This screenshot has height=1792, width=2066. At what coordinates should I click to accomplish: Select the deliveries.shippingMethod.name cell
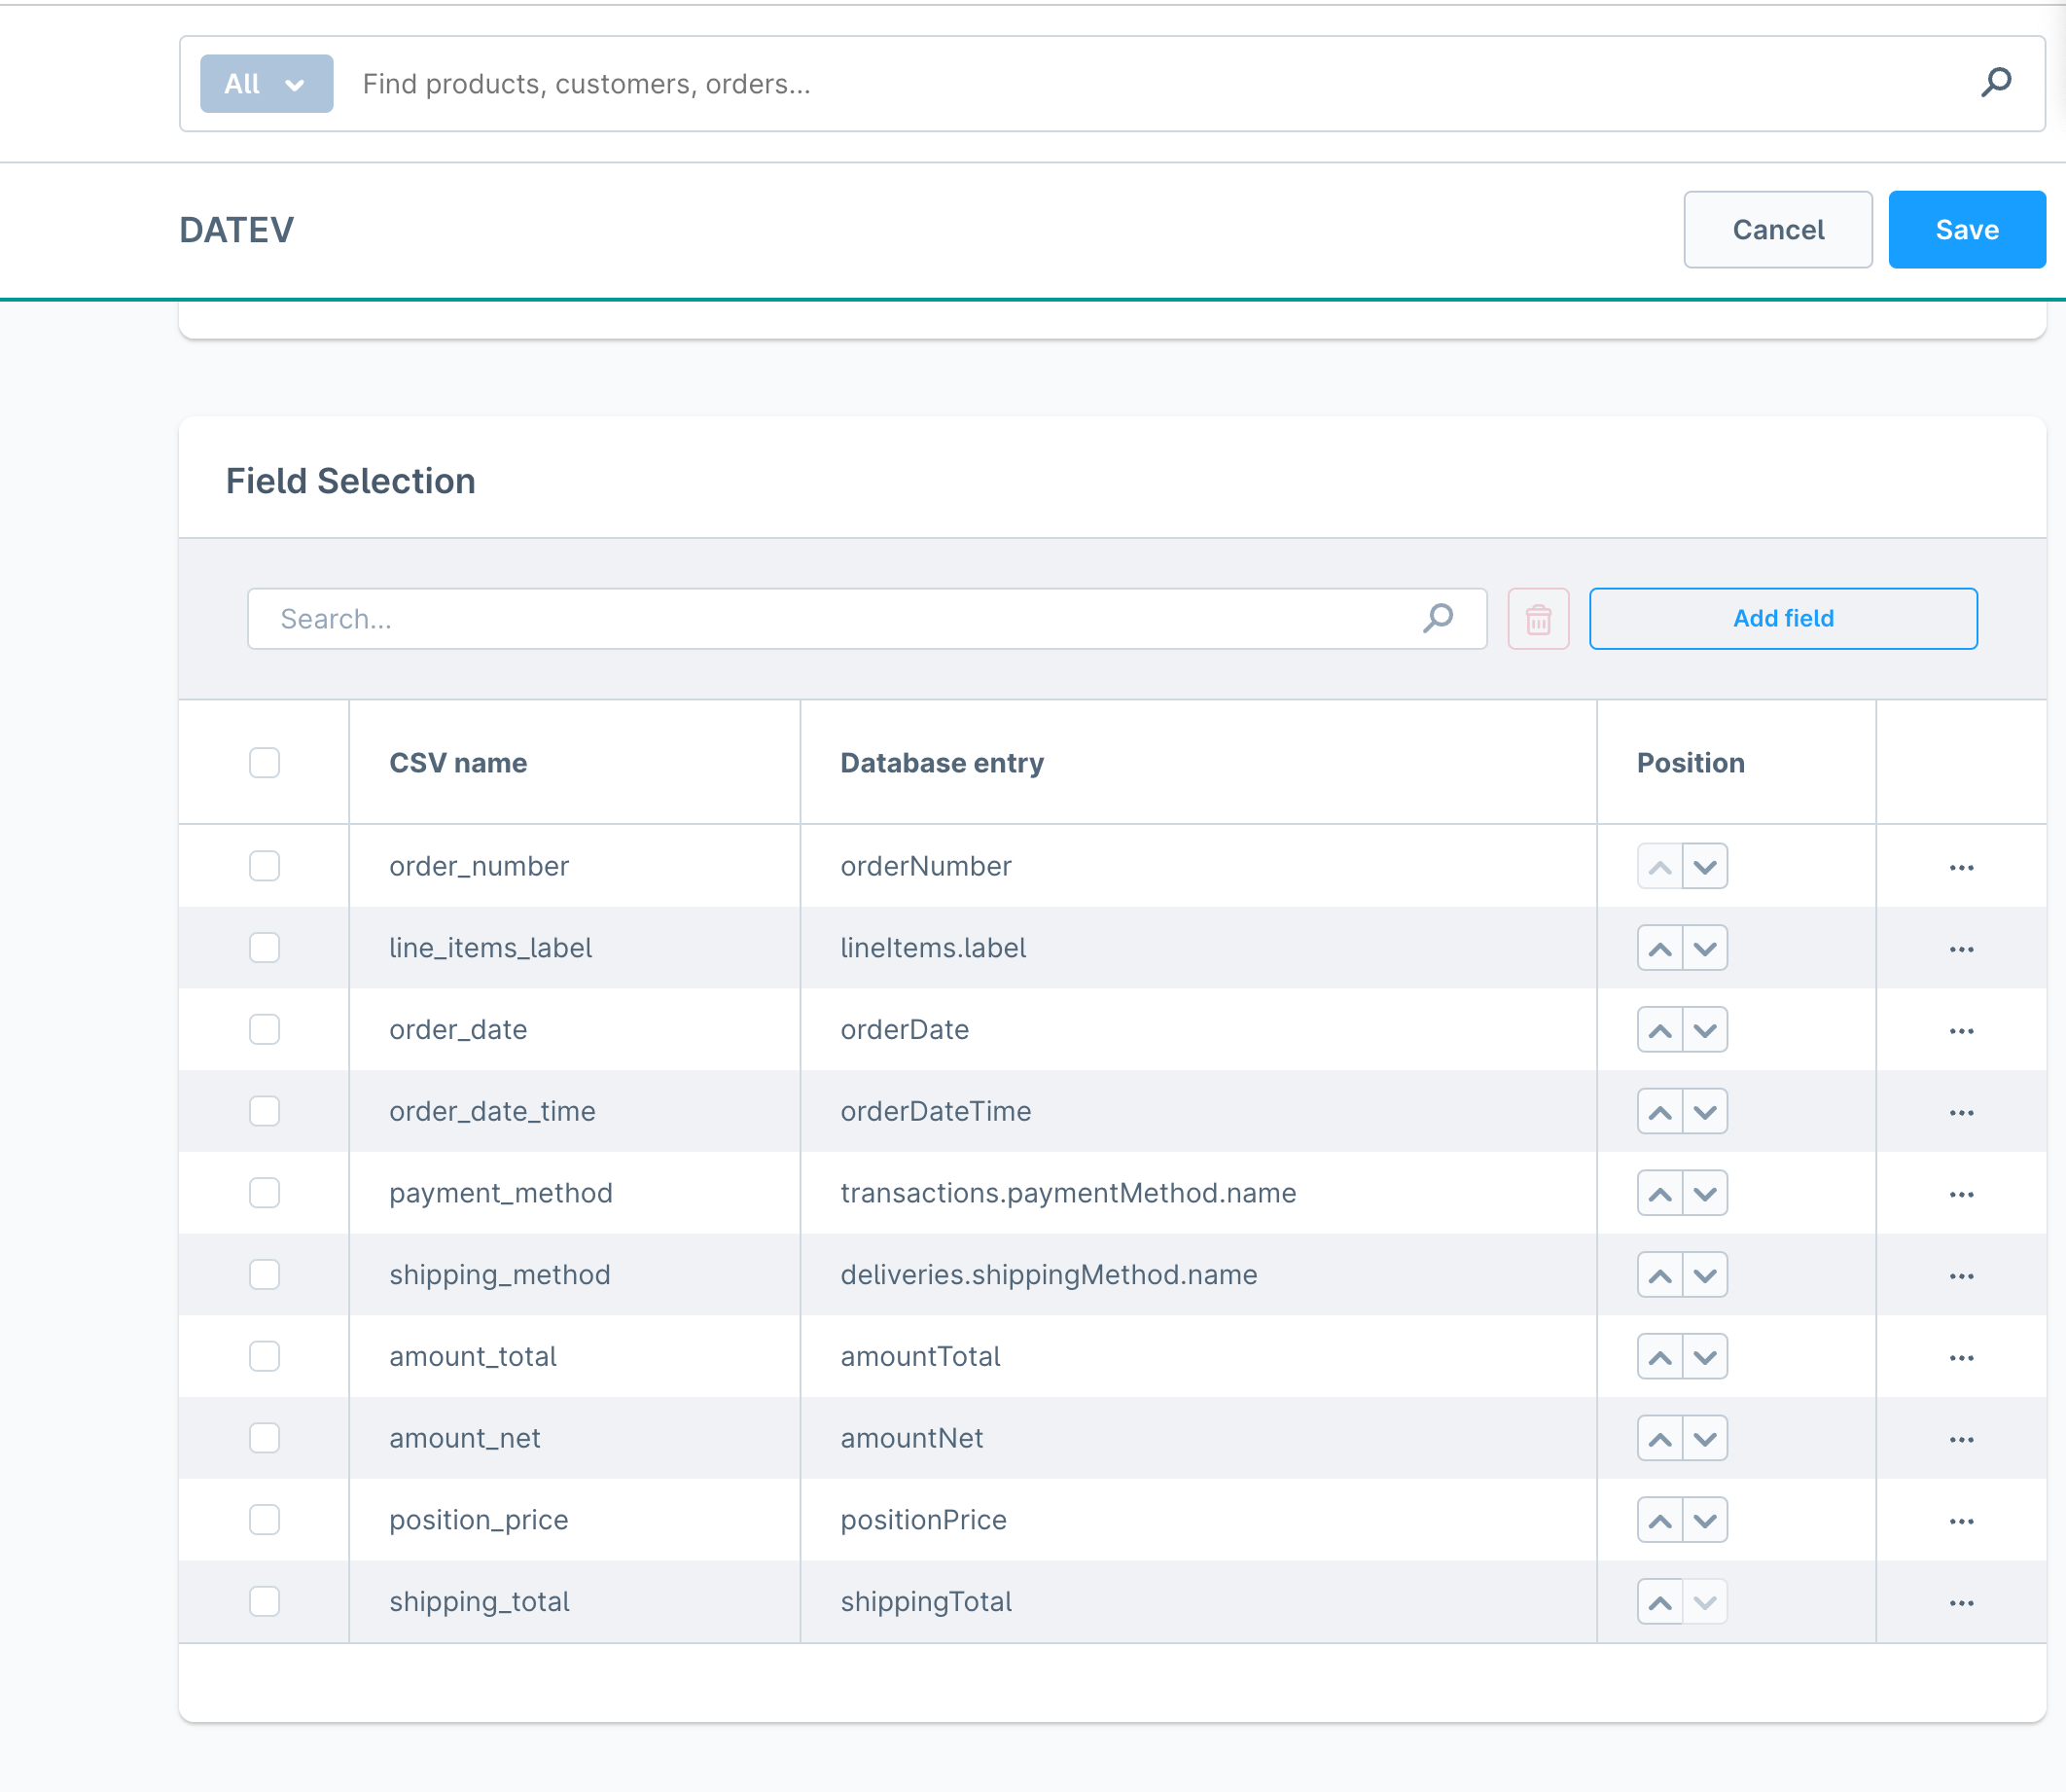click(1198, 1275)
